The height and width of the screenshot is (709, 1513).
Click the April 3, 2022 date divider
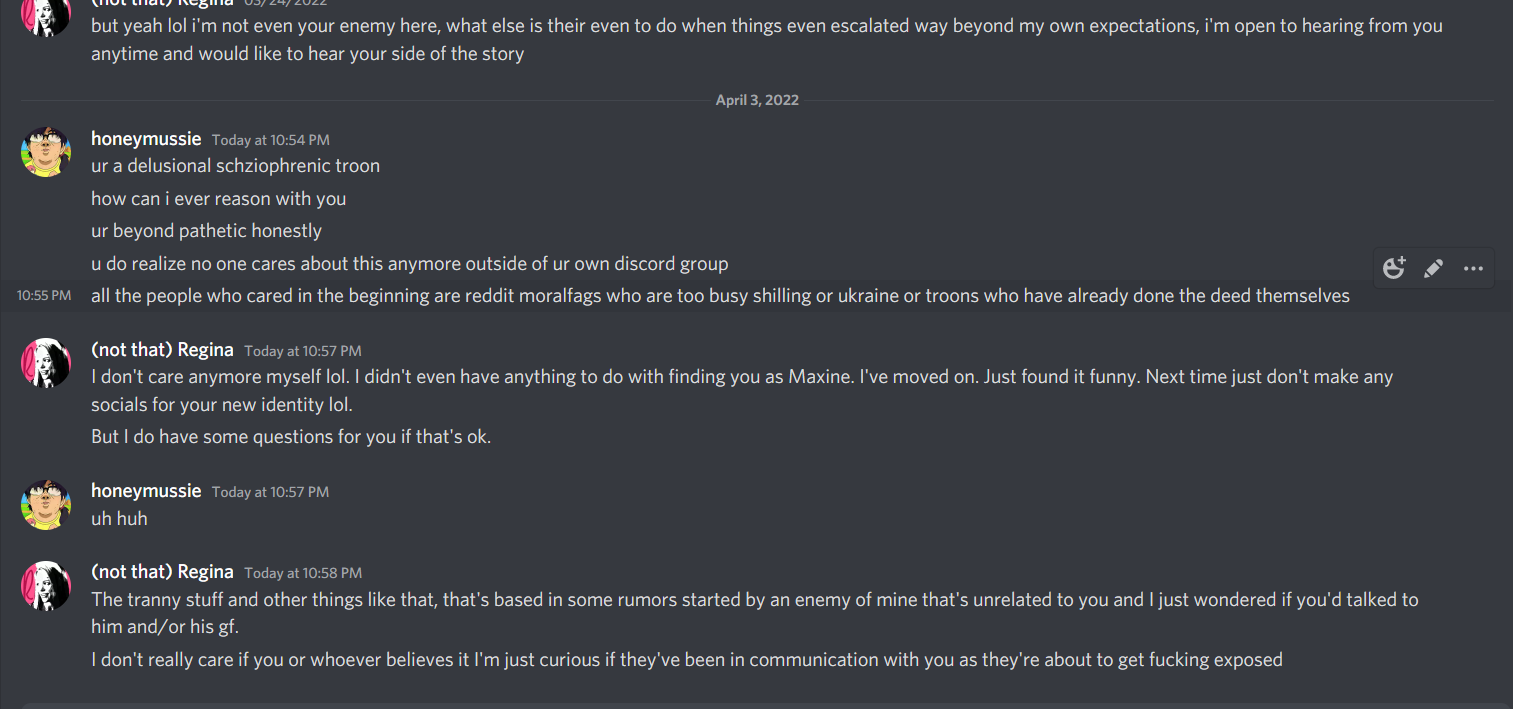(x=757, y=100)
